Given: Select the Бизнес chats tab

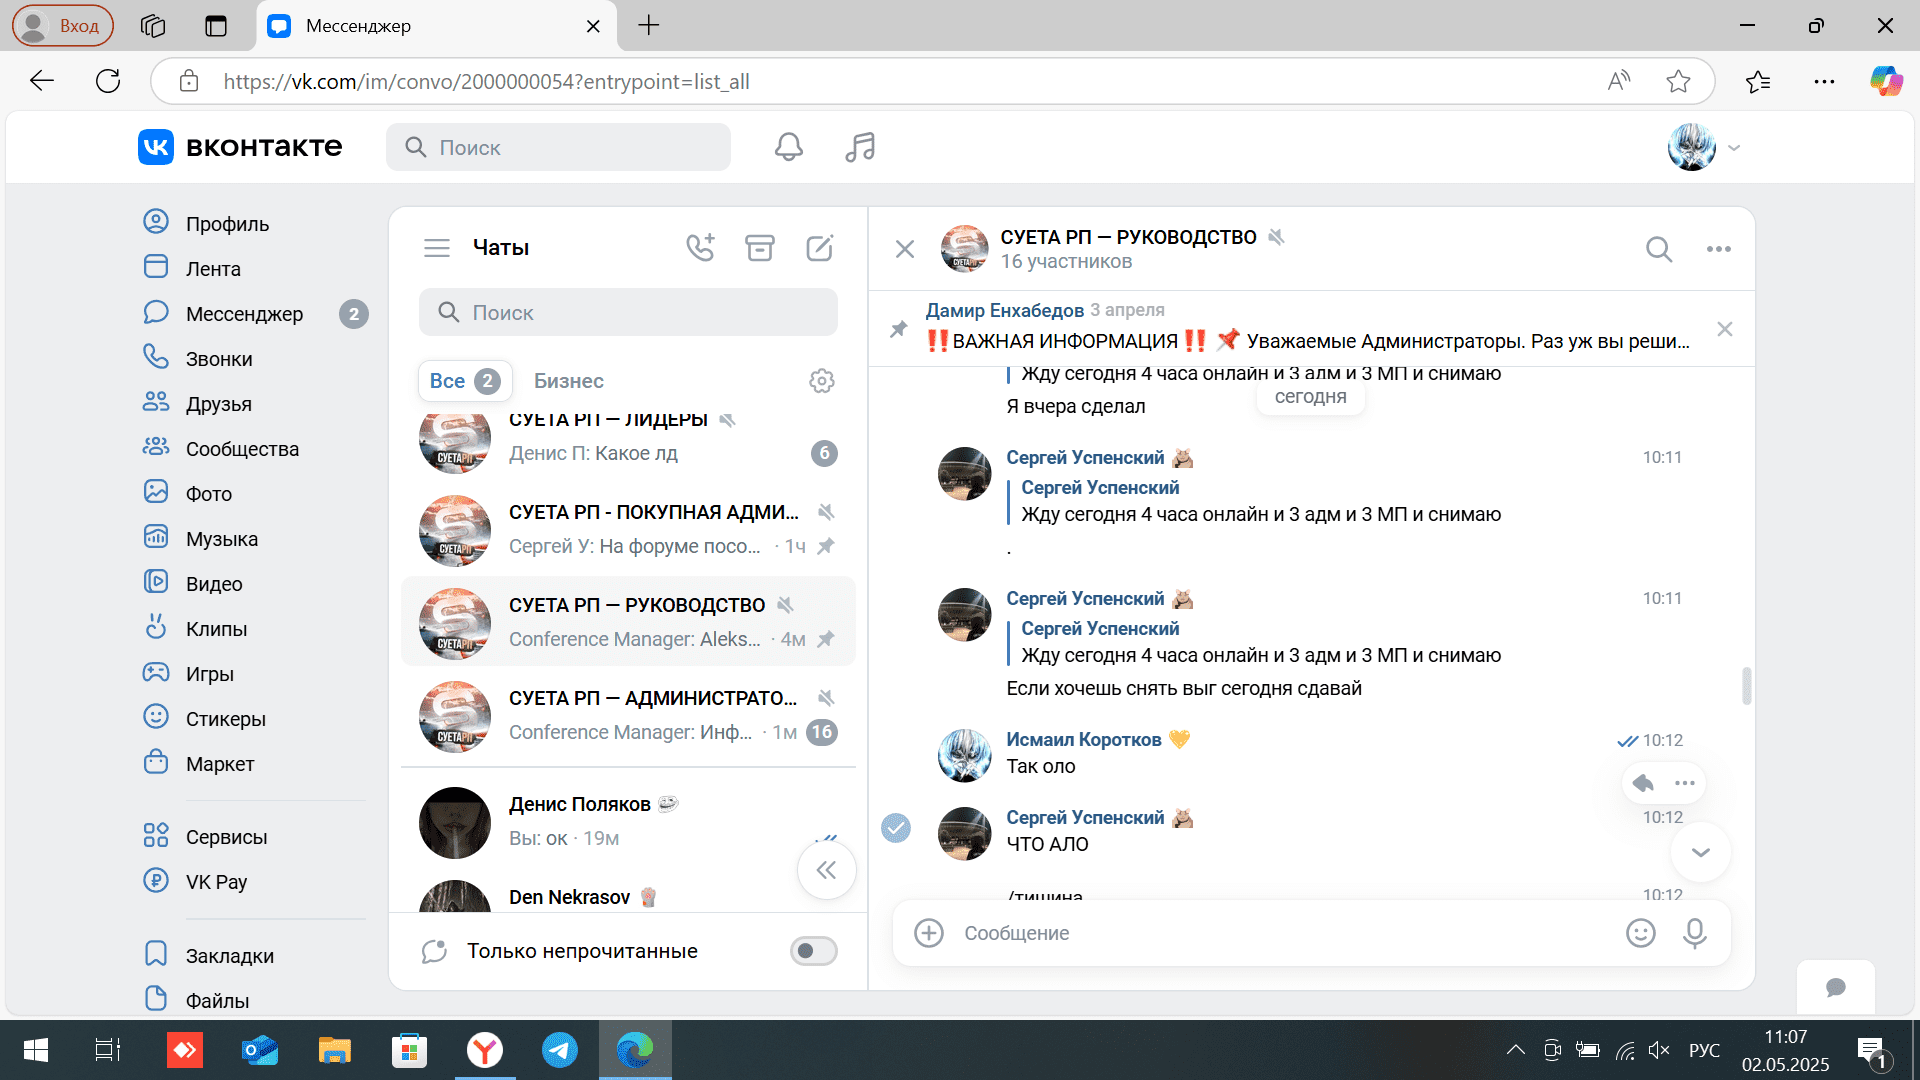Looking at the screenshot, I should tap(569, 381).
